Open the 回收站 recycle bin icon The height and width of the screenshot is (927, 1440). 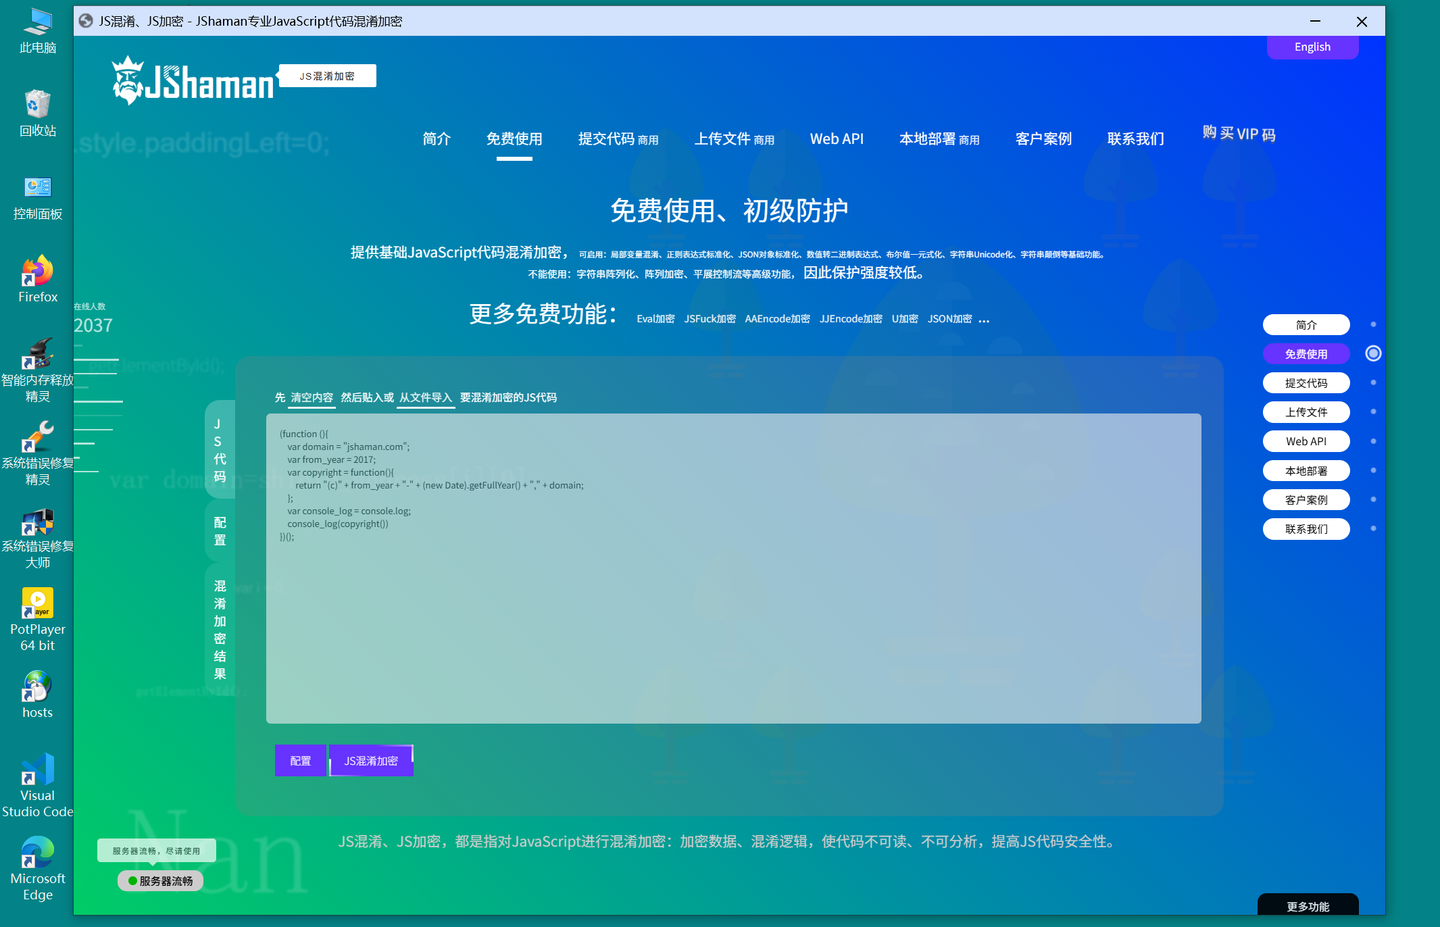(x=37, y=104)
